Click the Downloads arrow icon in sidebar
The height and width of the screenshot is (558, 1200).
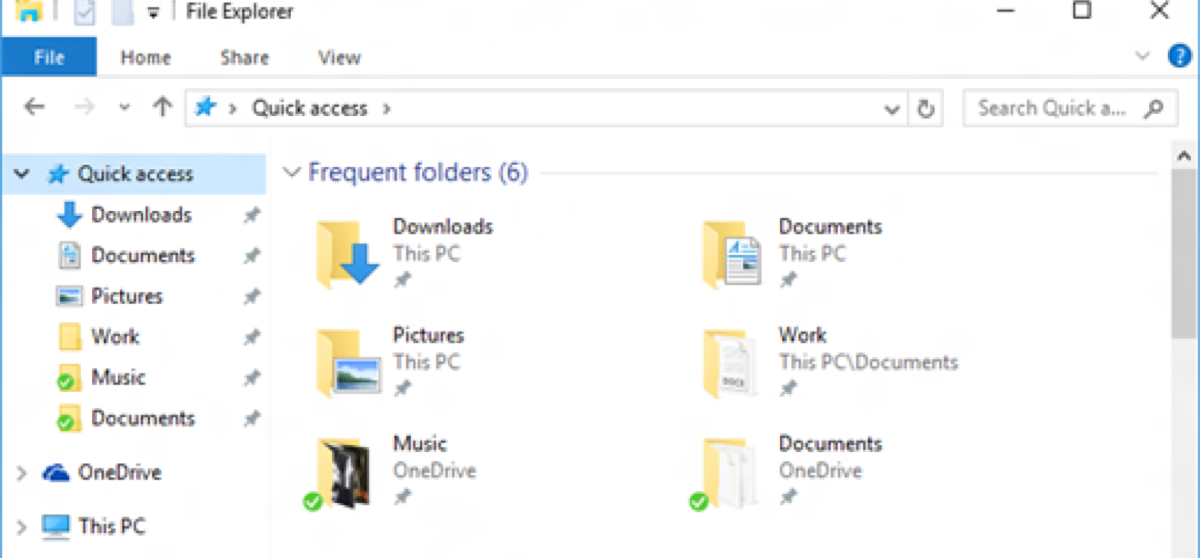(69, 215)
